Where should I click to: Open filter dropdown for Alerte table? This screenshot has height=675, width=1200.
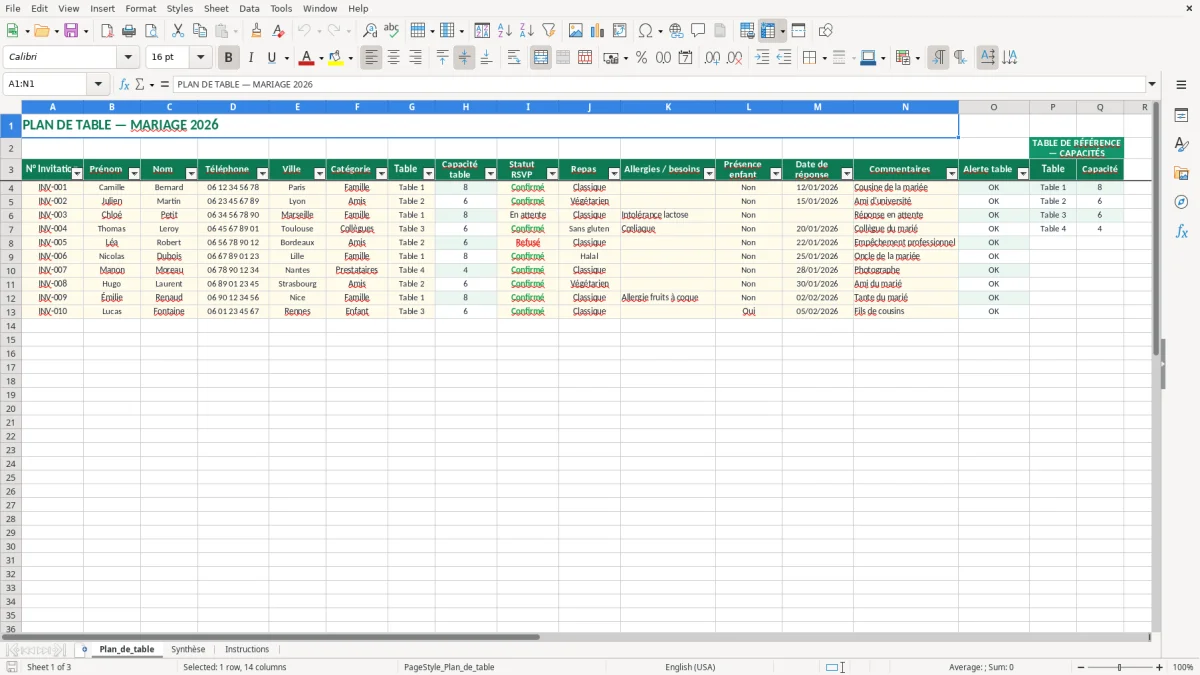(x=1023, y=174)
